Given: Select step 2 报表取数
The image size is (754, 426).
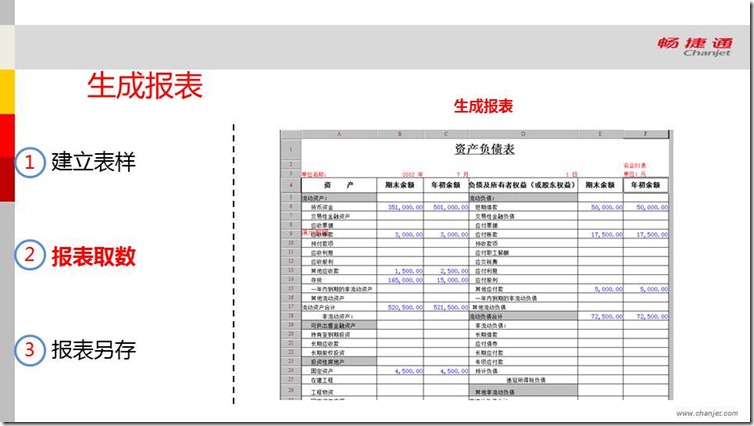Looking at the screenshot, I should pos(93,256).
